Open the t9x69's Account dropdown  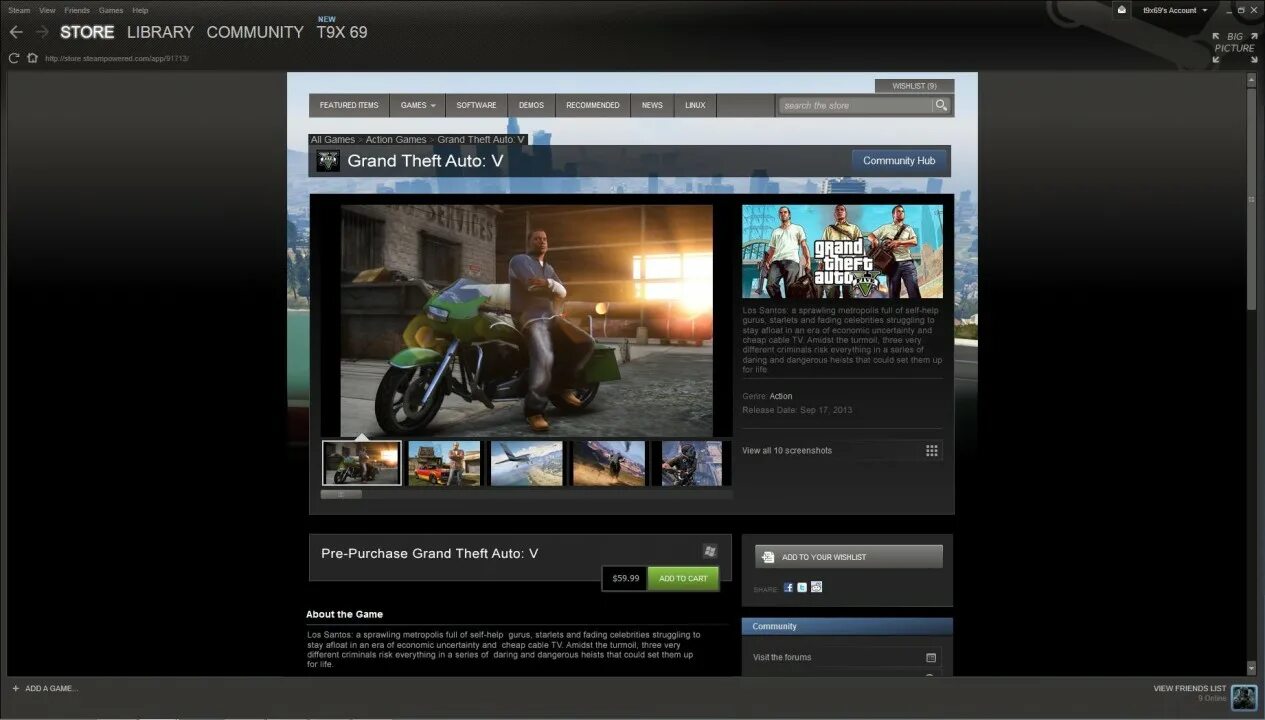click(1175, 10)
